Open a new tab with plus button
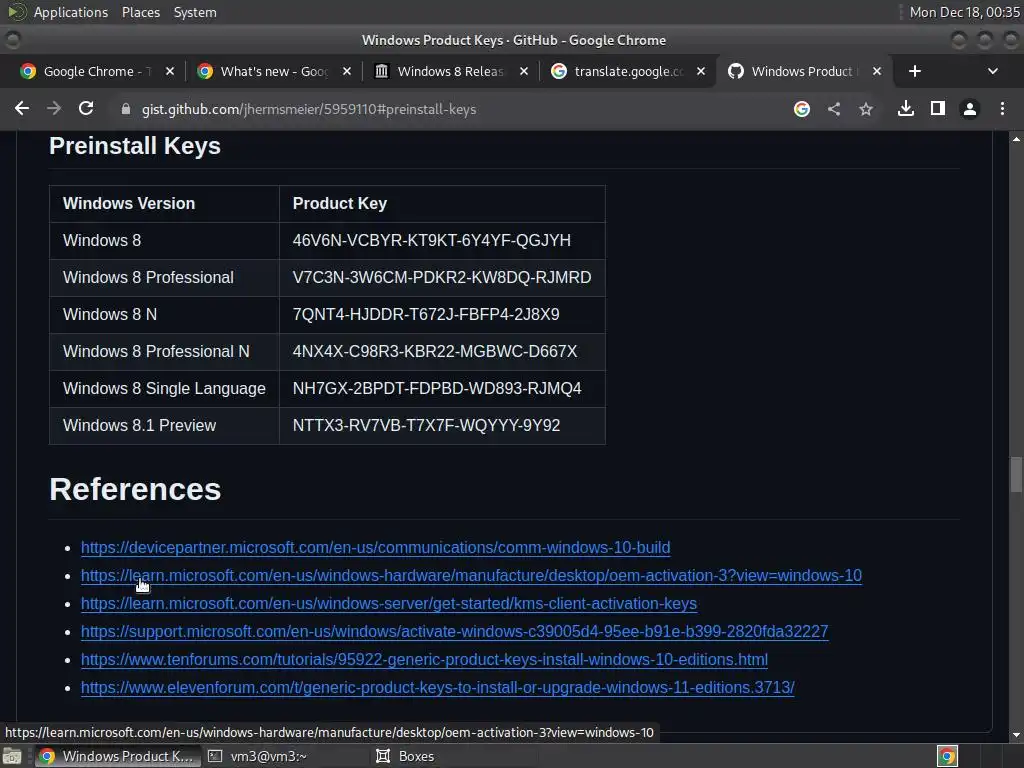Screen dimensions: 1024x768 915,71
